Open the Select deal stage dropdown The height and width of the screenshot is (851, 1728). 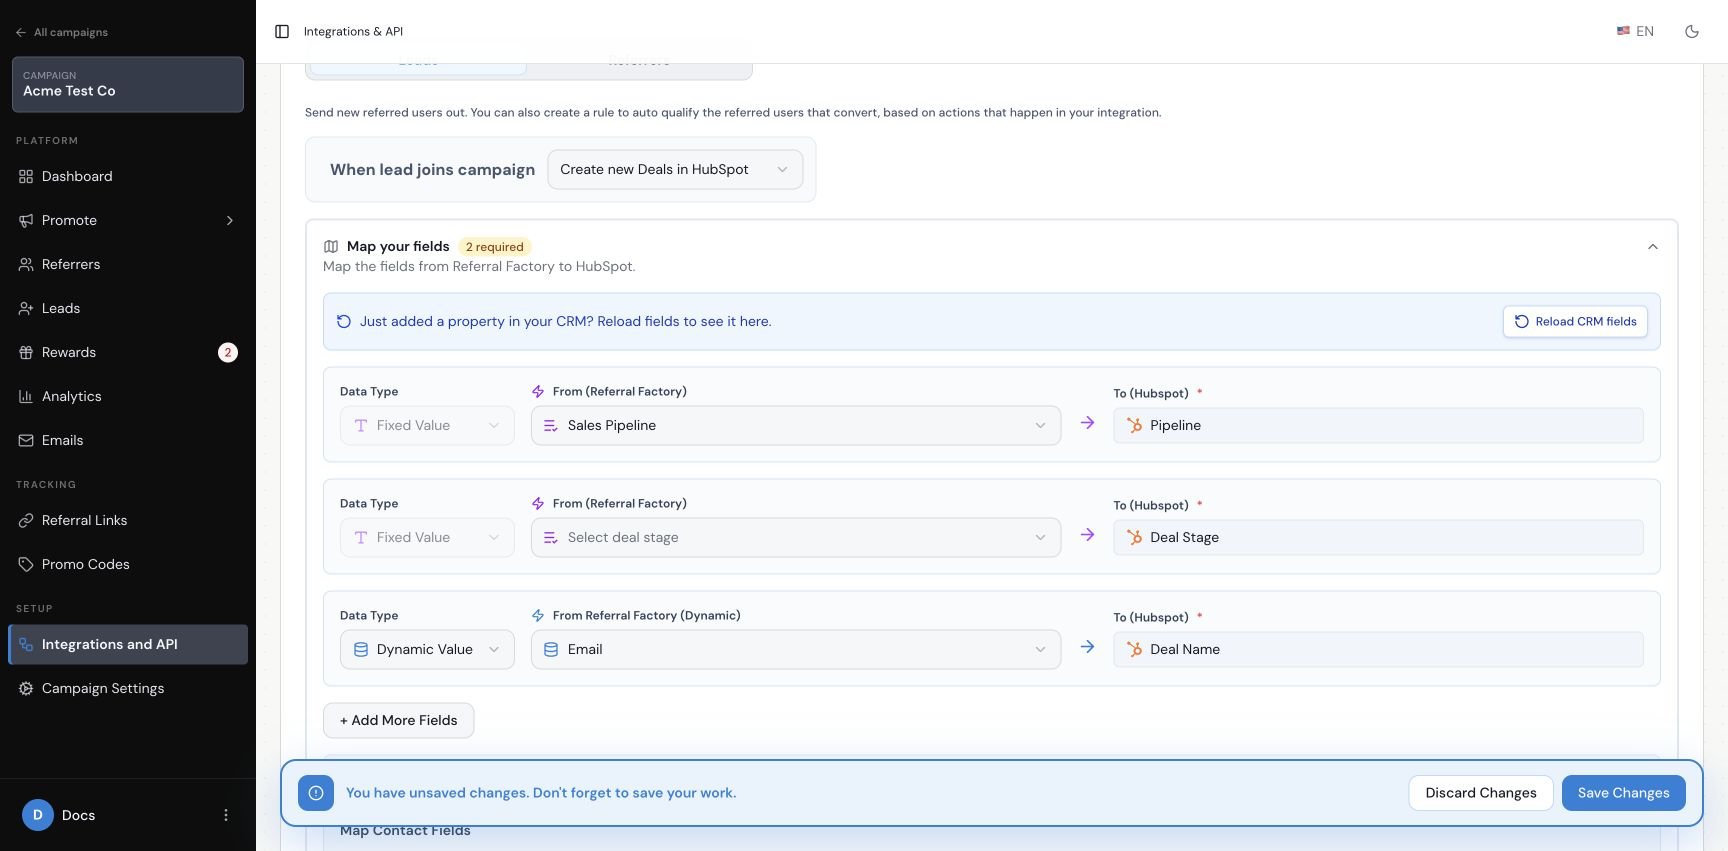tap(796, 537)
